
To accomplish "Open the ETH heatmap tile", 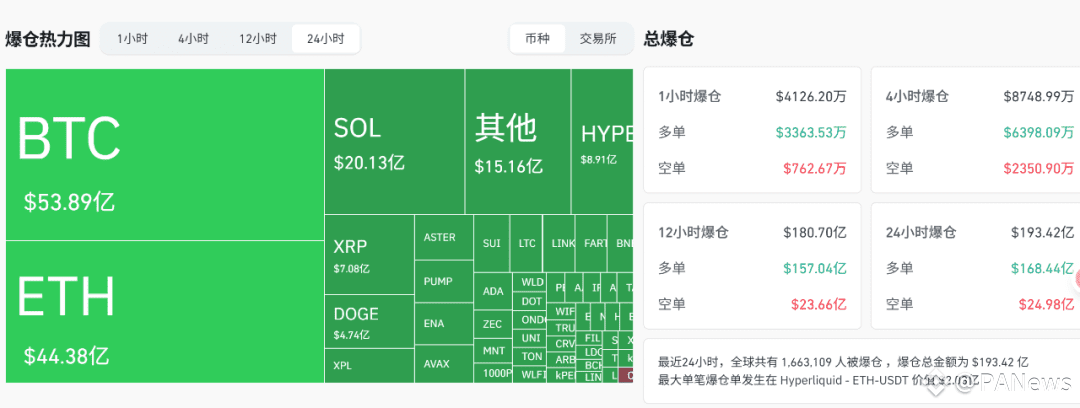I will point(165,312).
